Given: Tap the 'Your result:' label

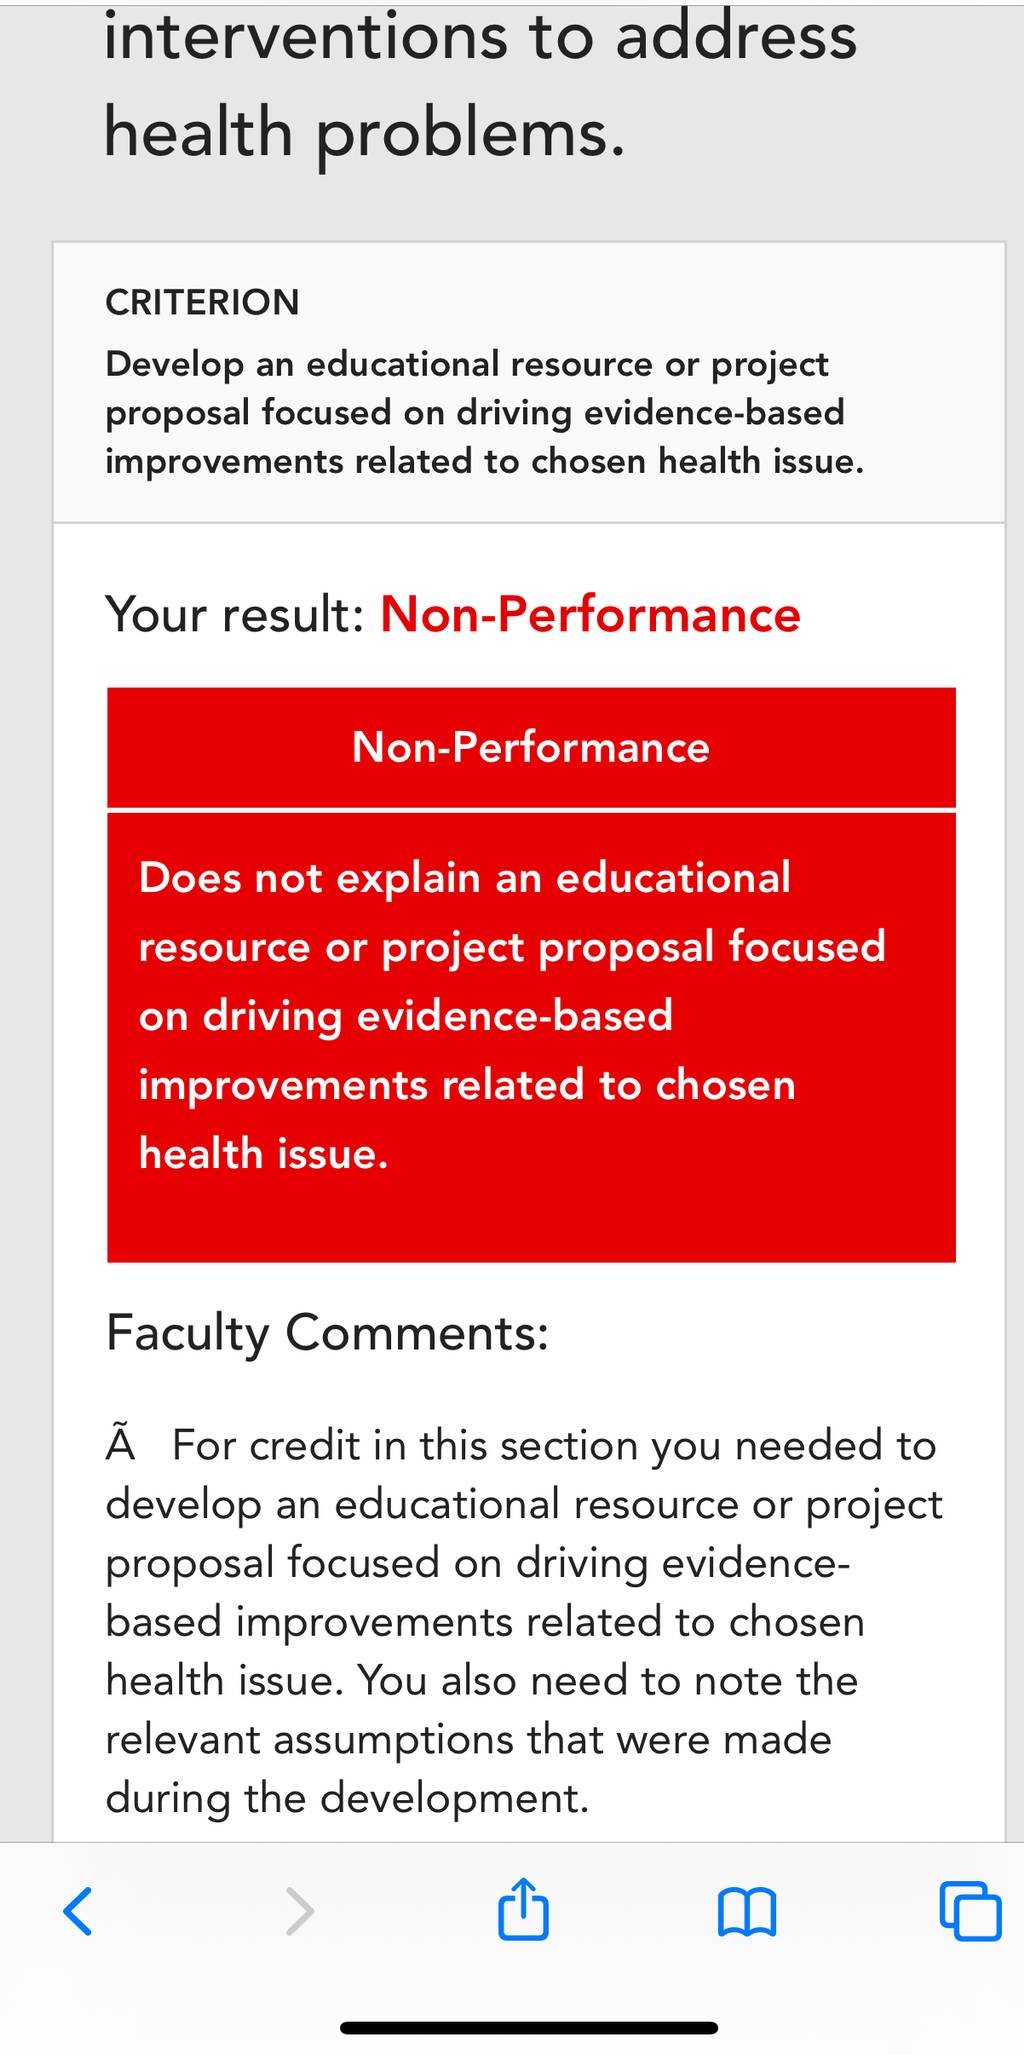Looking at the screenshot, I should point(234,613).
